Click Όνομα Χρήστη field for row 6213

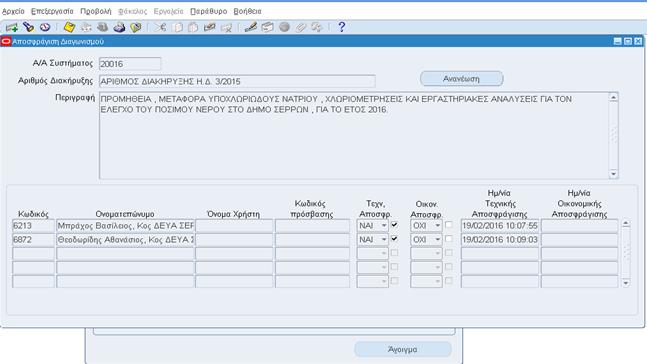[234, 226]
